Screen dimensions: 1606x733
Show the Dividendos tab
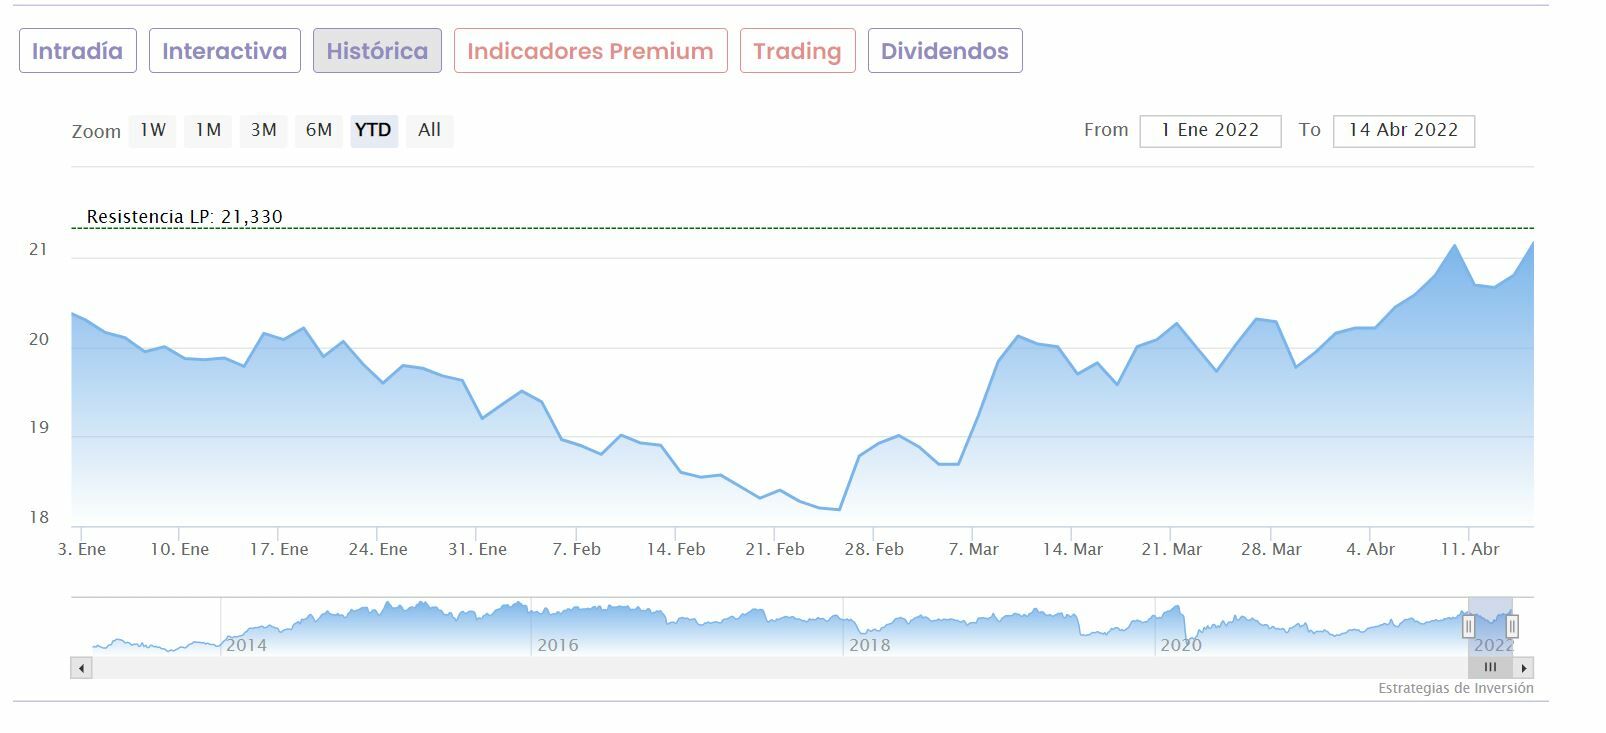pos(944,51)
